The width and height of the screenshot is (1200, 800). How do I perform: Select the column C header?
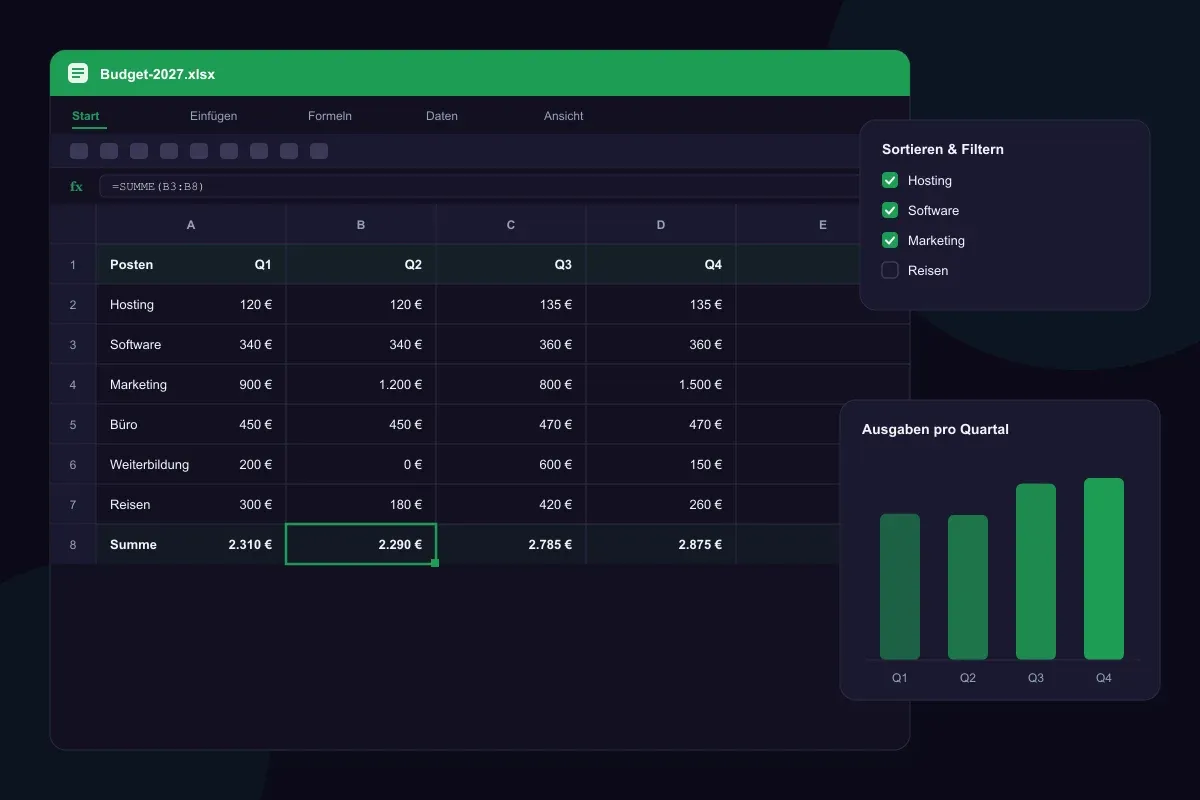click(511, 225)
